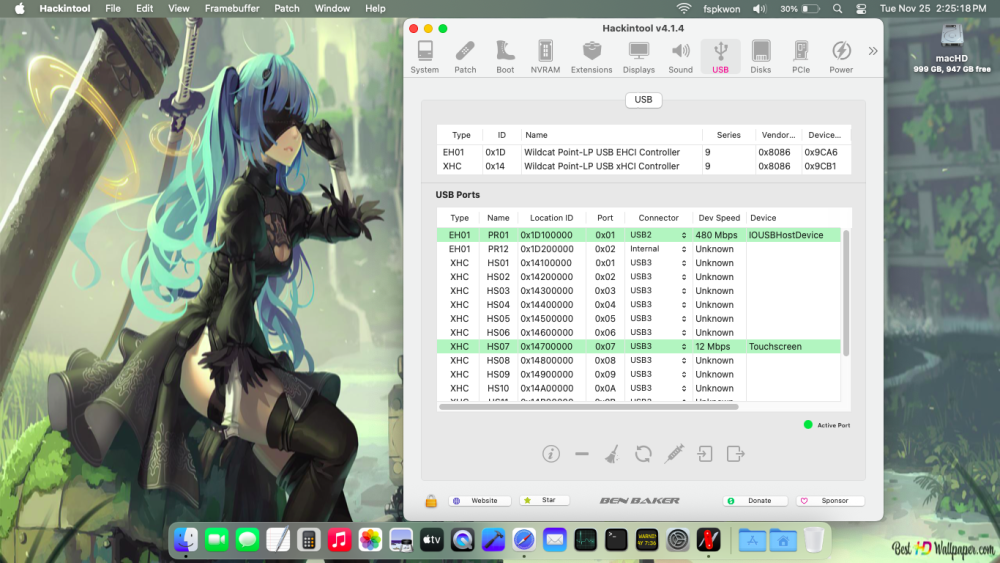Open the Boot toolbar section

point(505,57)
